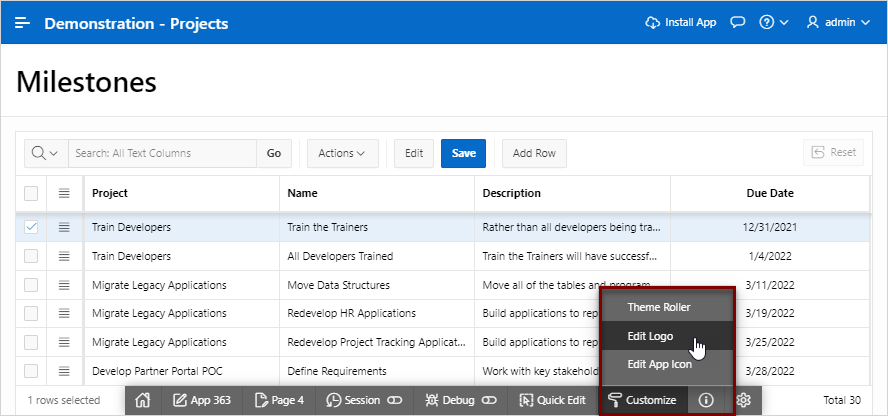Open the header row actions menu icon

(64, 193)
